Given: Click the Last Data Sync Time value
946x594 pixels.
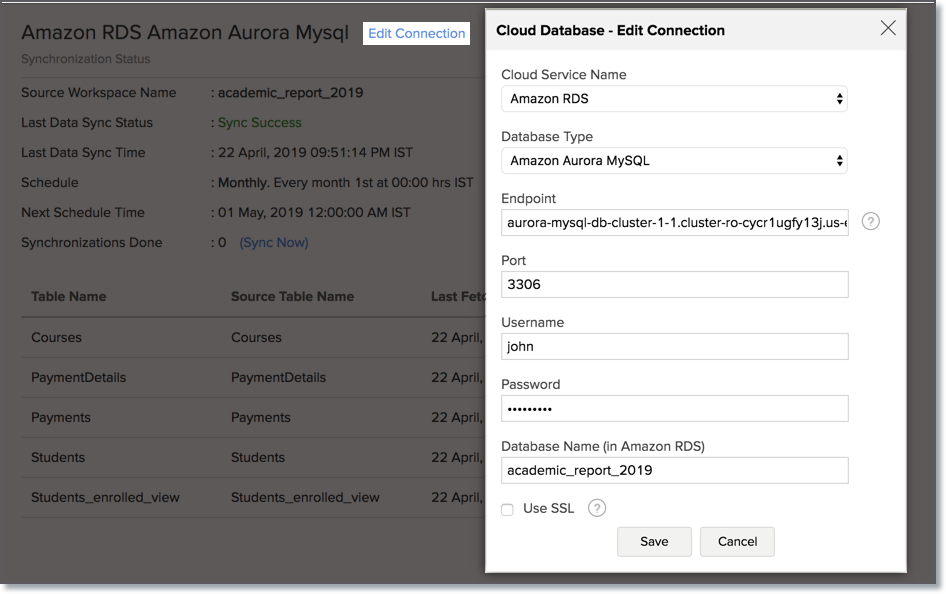Looking at the screenshot, I should point(316,153).
